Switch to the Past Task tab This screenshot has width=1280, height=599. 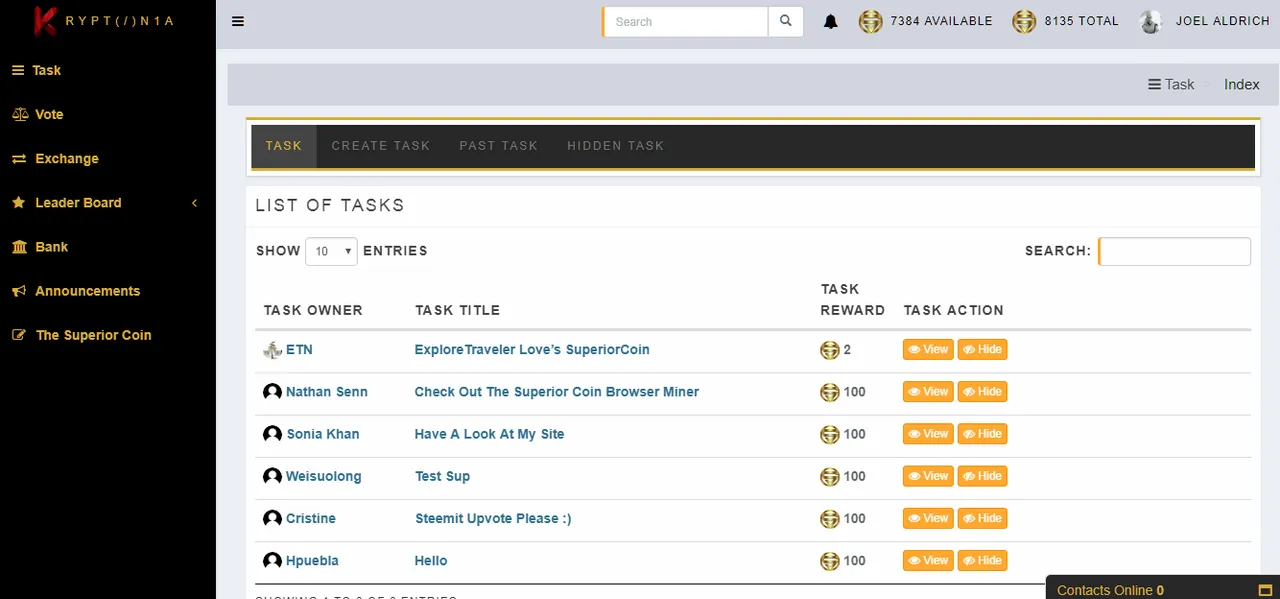[499, 146]
